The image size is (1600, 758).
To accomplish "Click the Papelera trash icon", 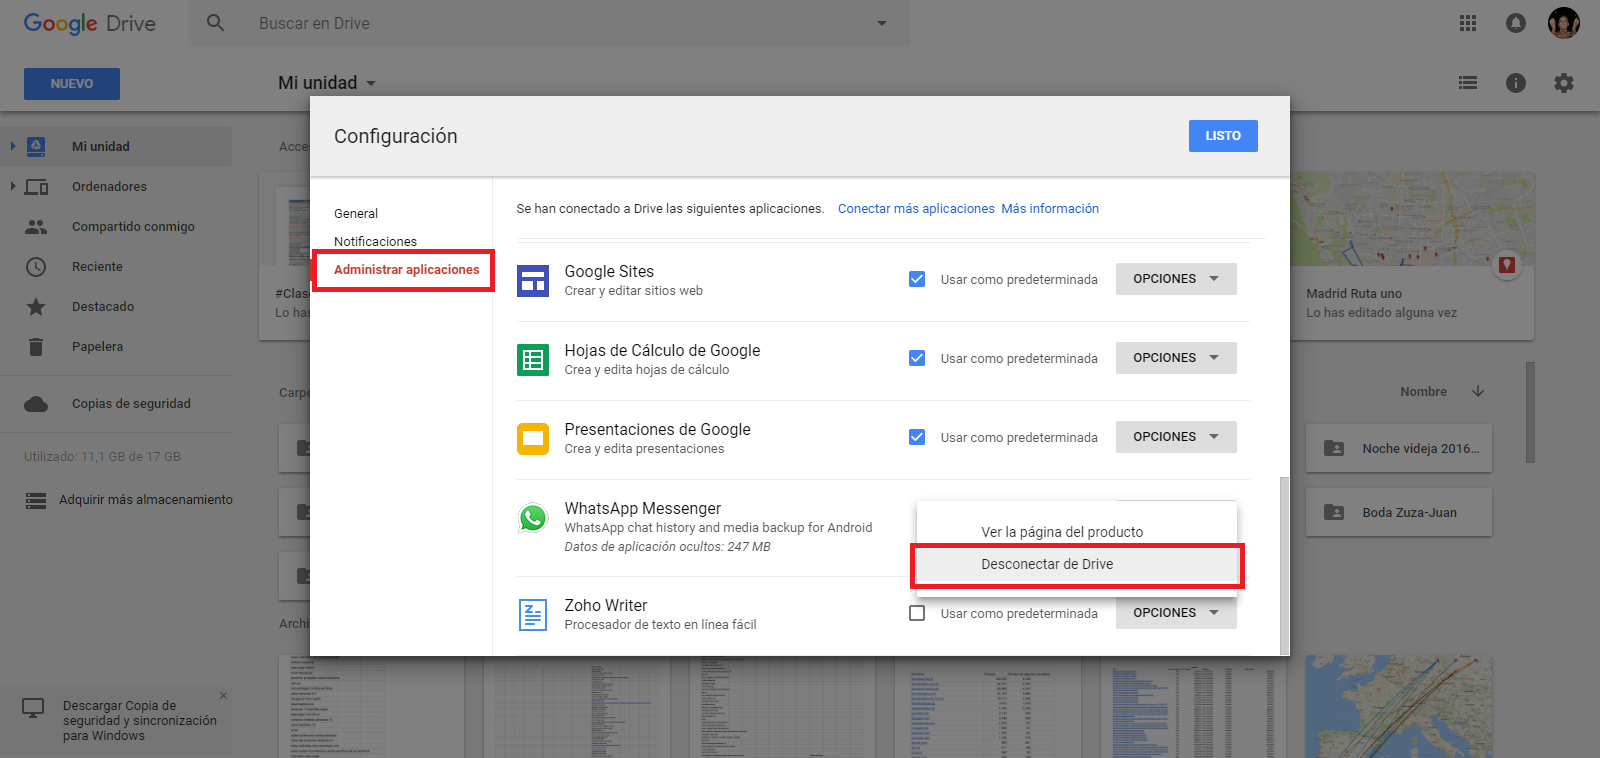I will click(36, 347).
